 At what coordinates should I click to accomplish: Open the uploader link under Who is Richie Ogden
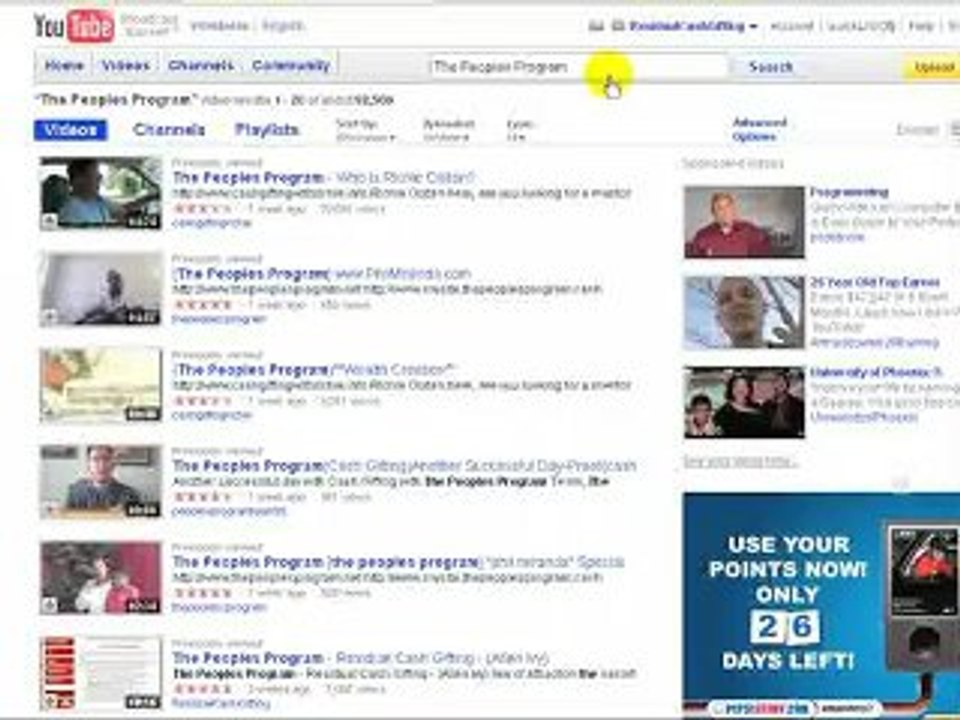point(211,223)
